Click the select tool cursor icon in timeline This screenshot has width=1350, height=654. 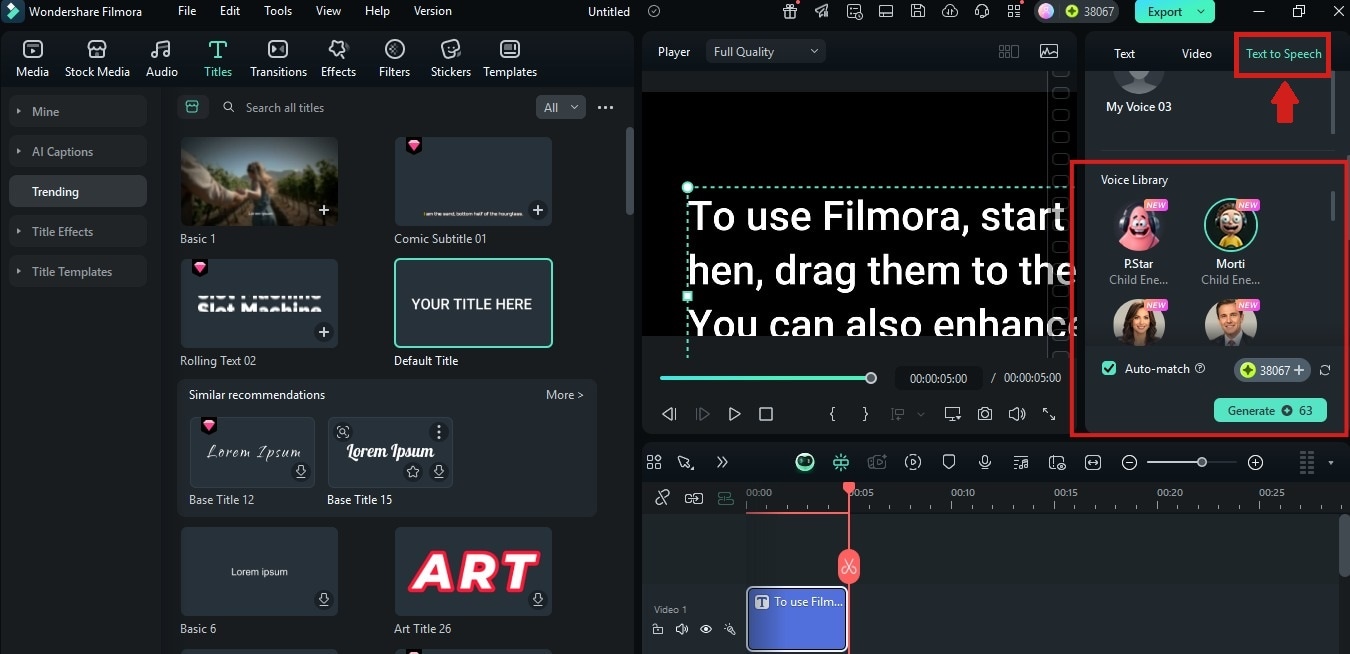pos(685,462)
